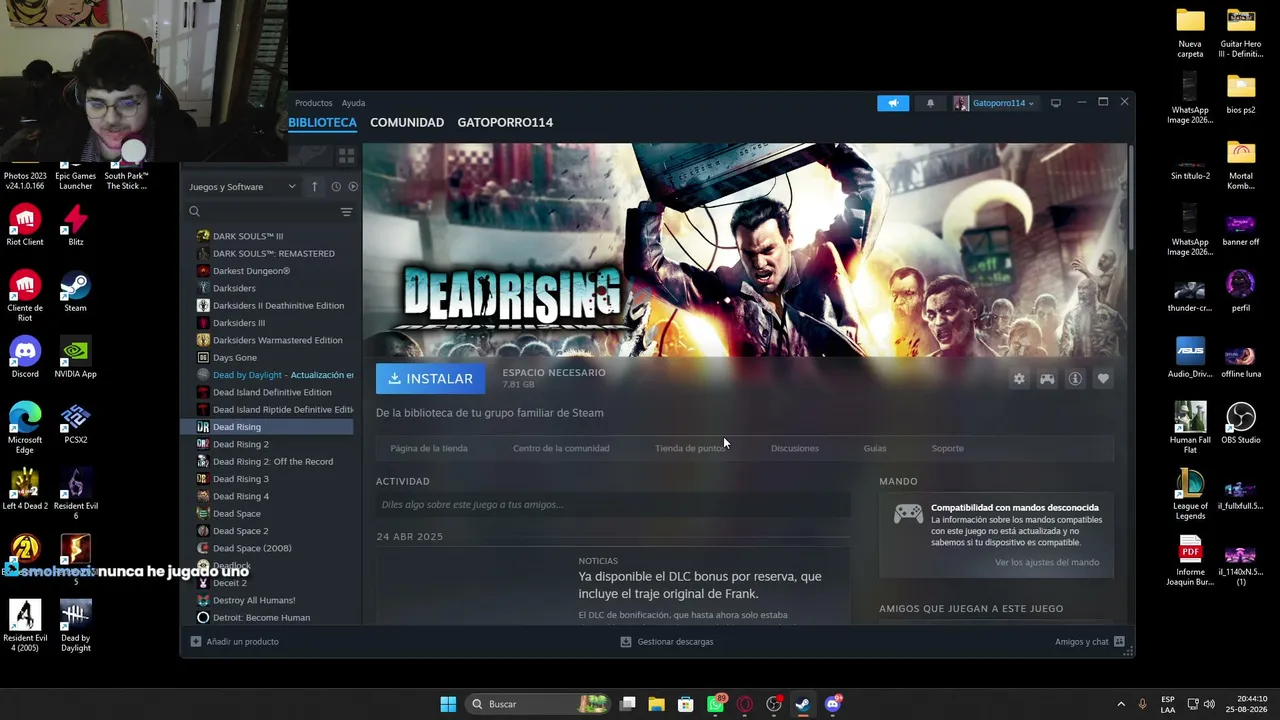Open League of Legends desktop icon
Screen dimensions: 1280x720
coord(1190,494)
